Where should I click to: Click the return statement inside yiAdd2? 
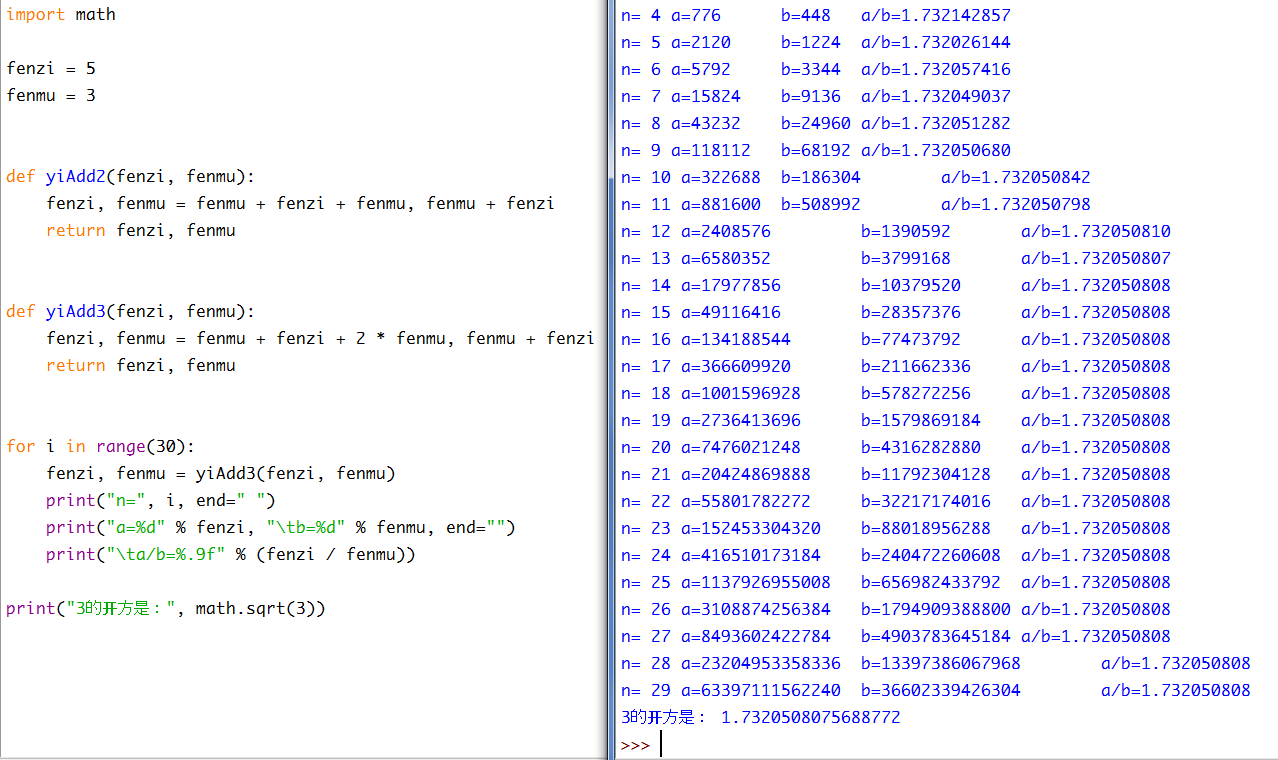[140, 231]
